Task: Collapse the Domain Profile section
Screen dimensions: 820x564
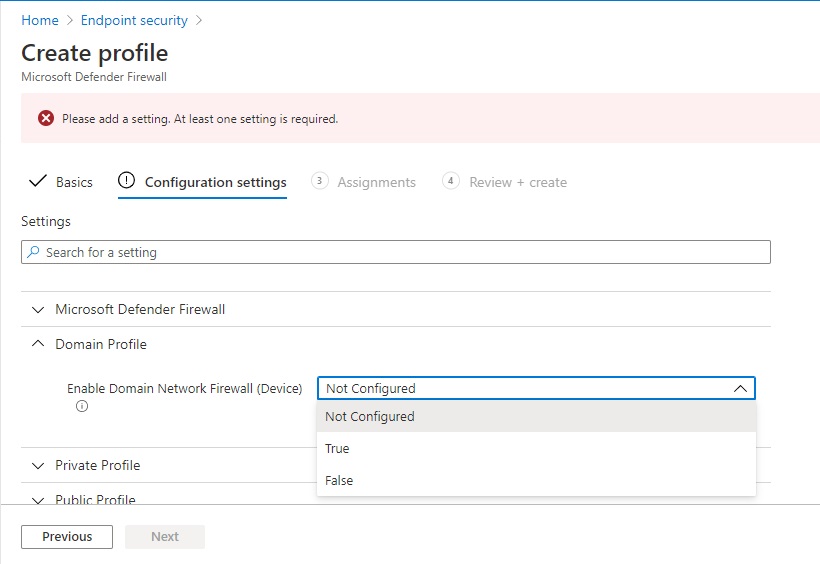Action: coord(38,344)
